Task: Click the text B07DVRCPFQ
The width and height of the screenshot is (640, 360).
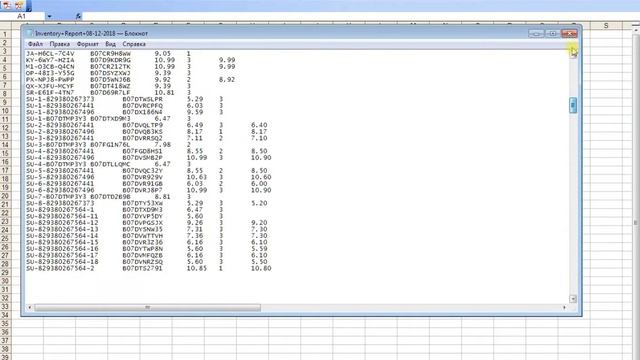Action: click(143, 106)
